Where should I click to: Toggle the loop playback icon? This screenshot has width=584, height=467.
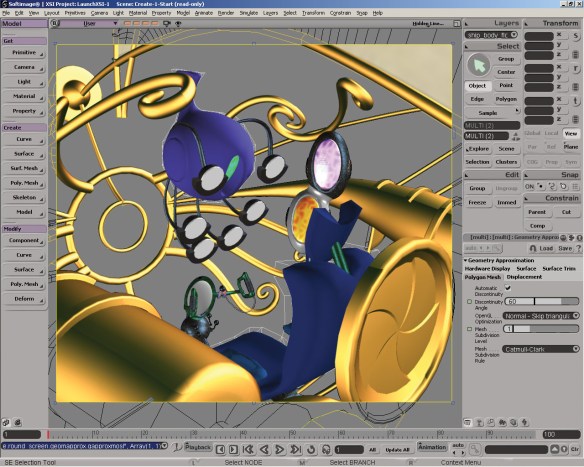311,449
